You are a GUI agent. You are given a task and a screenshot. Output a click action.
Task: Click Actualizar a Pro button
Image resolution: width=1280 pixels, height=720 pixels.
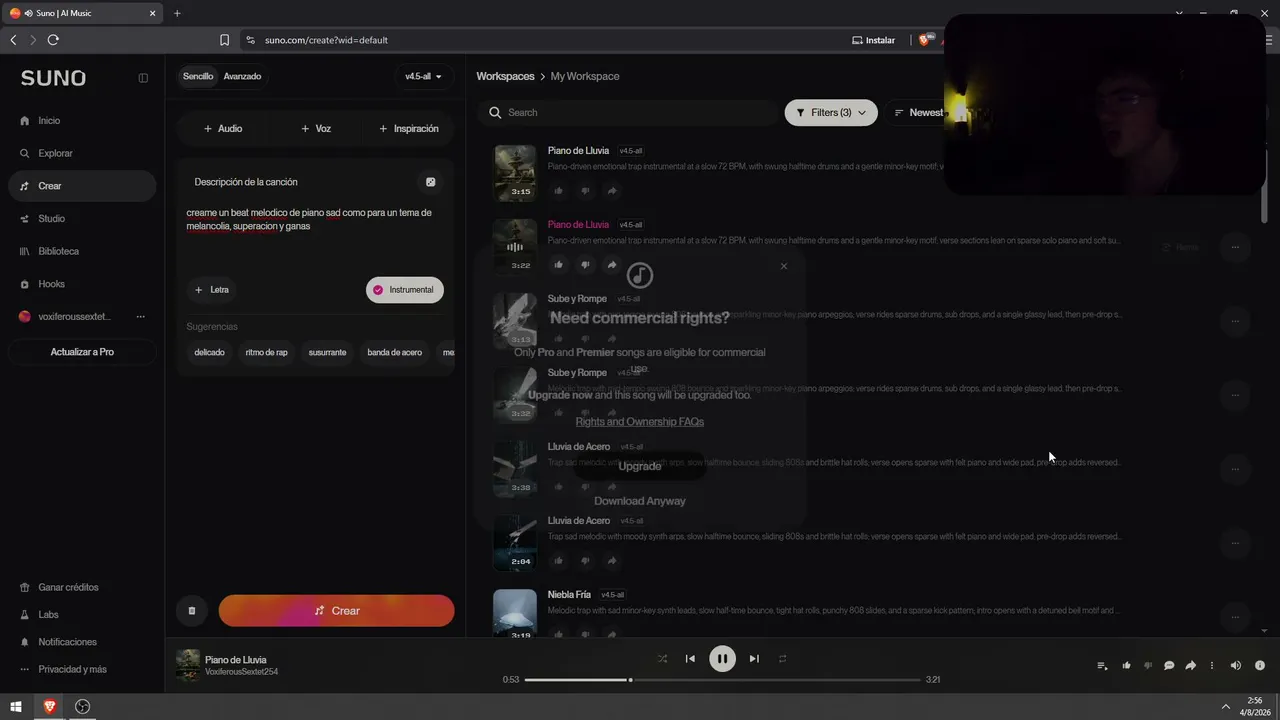coord(82,352)
